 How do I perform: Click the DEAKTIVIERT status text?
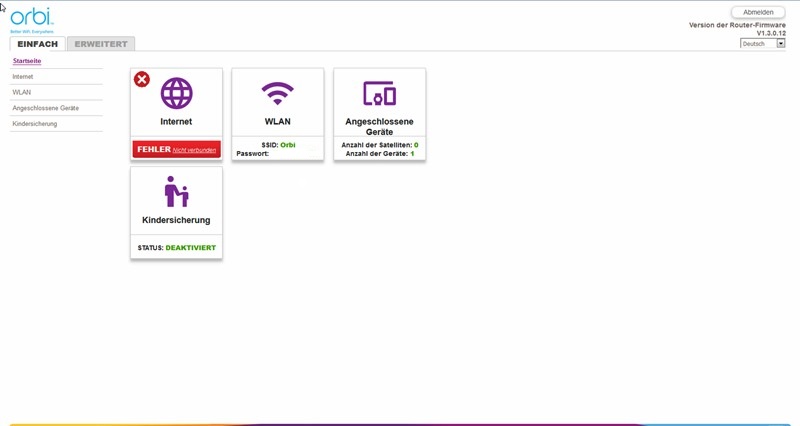[x=191, y=247]
